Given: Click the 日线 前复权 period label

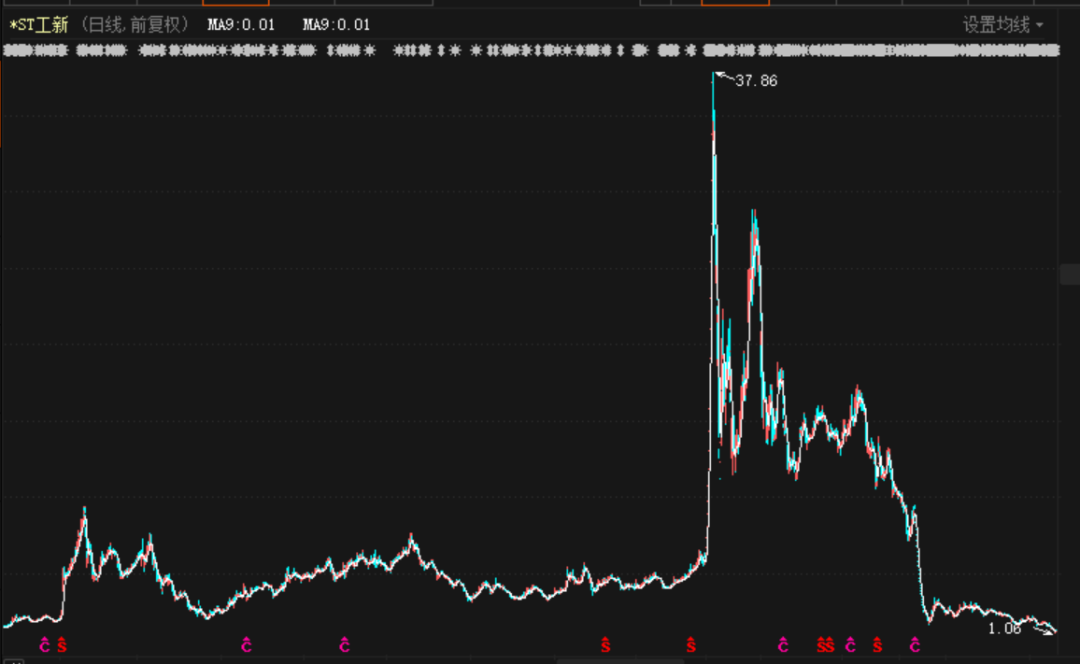Looking at the screenshot, I should point(134,25).
